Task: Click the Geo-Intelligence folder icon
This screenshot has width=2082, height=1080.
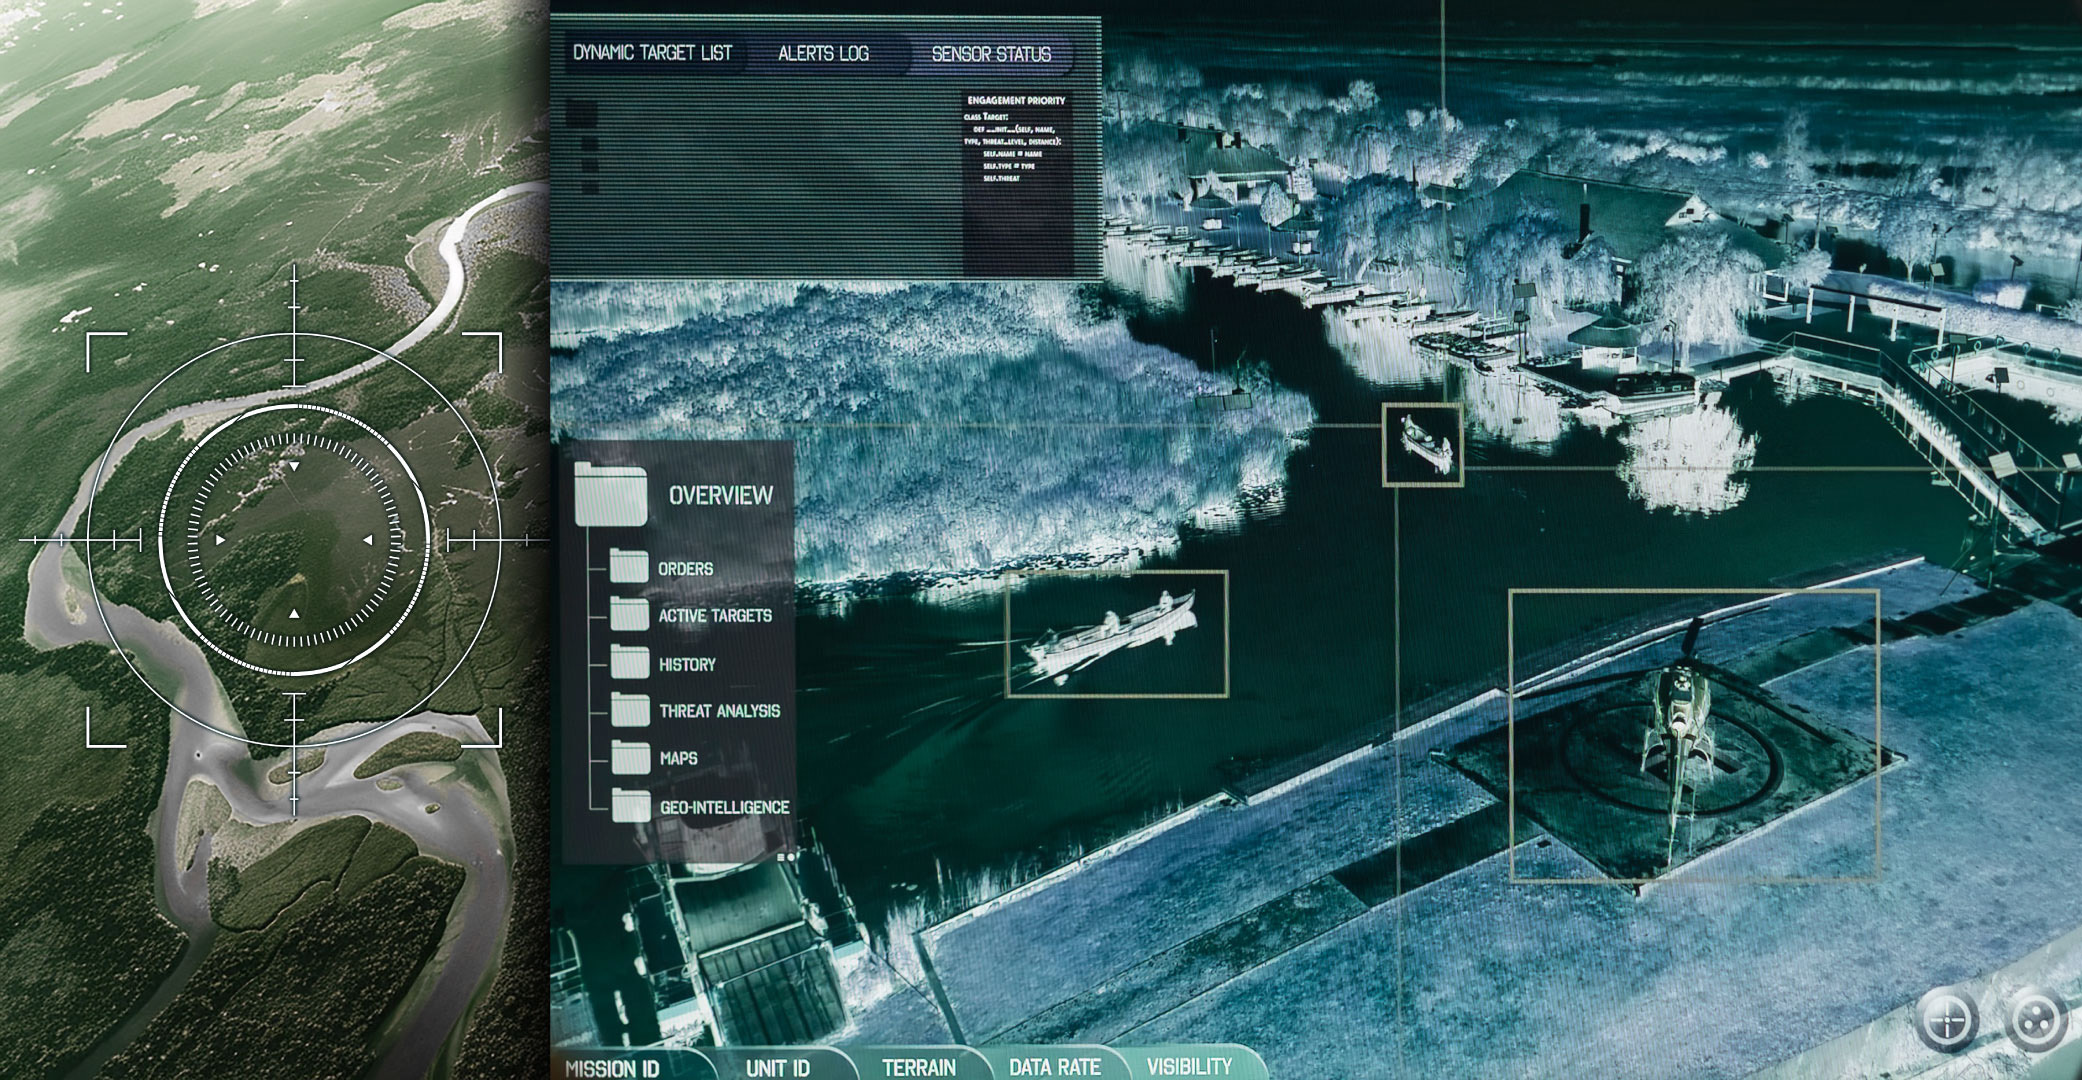Action: [630, 805]
